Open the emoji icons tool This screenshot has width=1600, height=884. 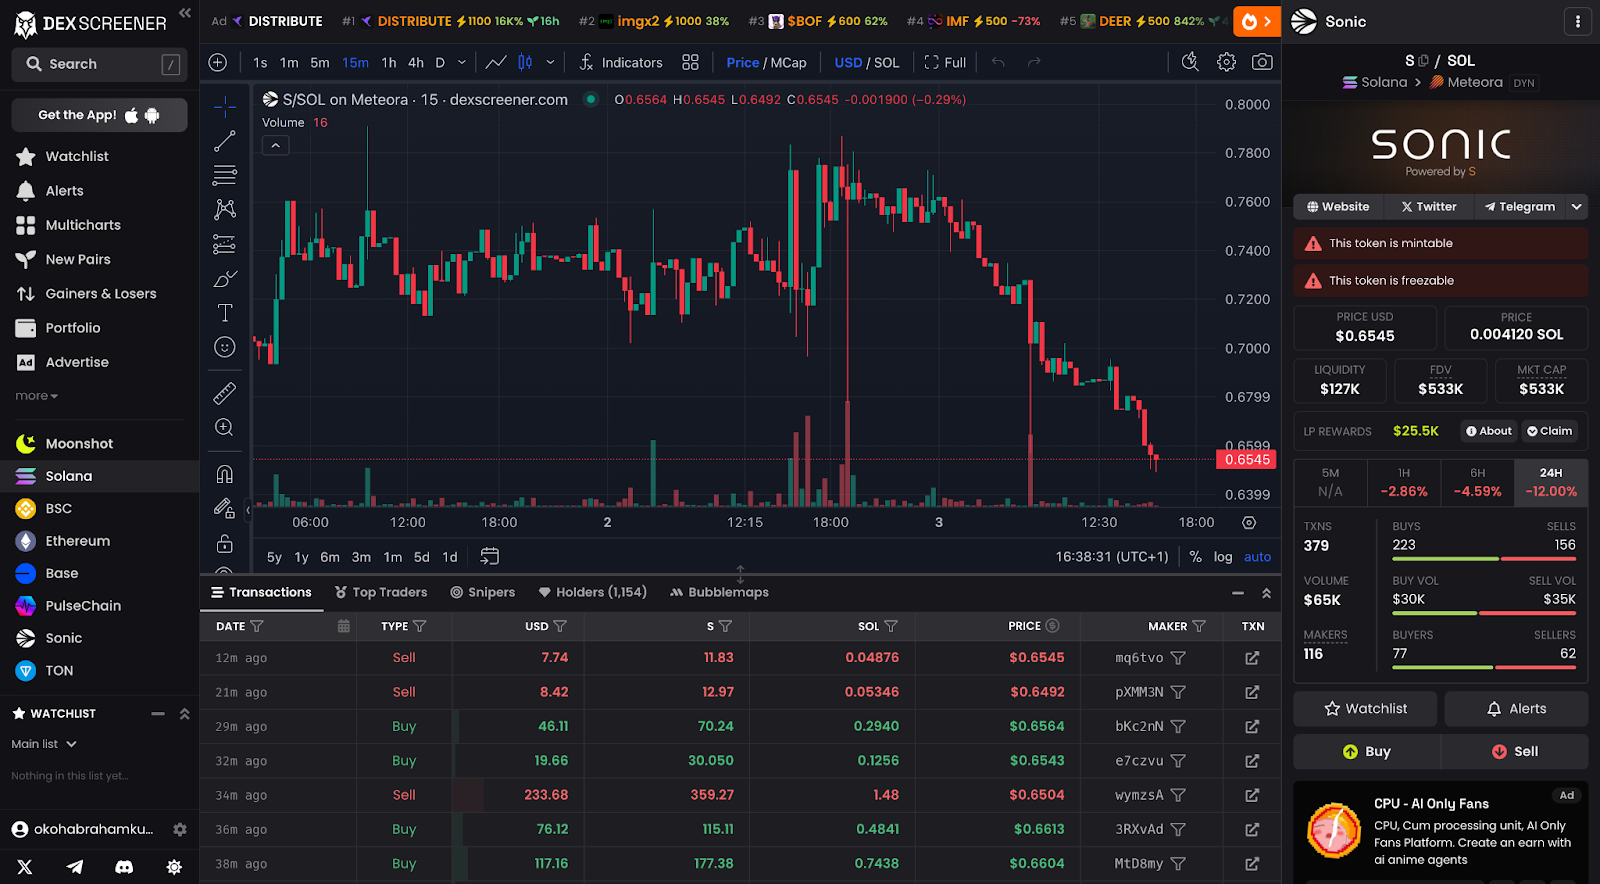pos(225,347)
